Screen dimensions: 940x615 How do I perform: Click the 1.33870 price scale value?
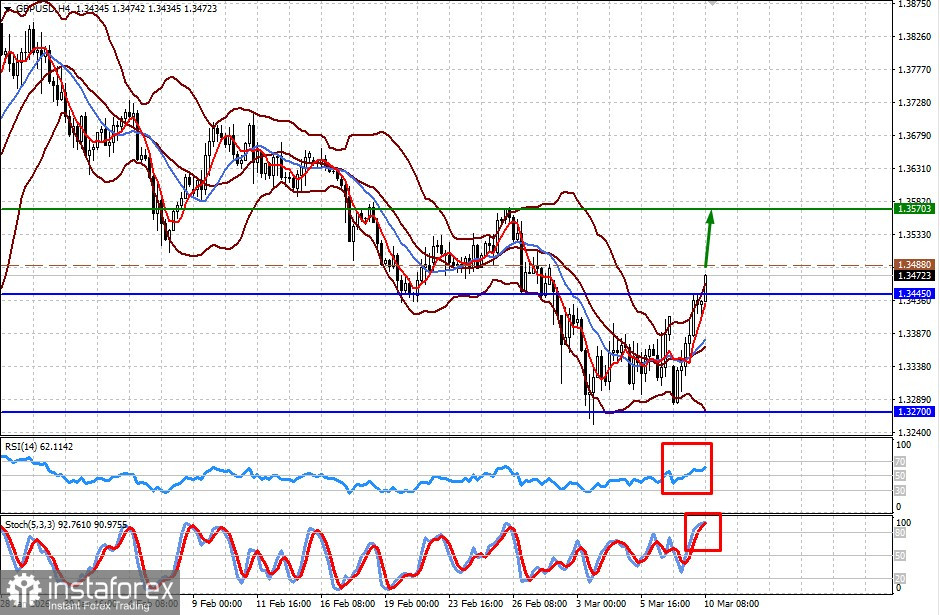[914, 334]
